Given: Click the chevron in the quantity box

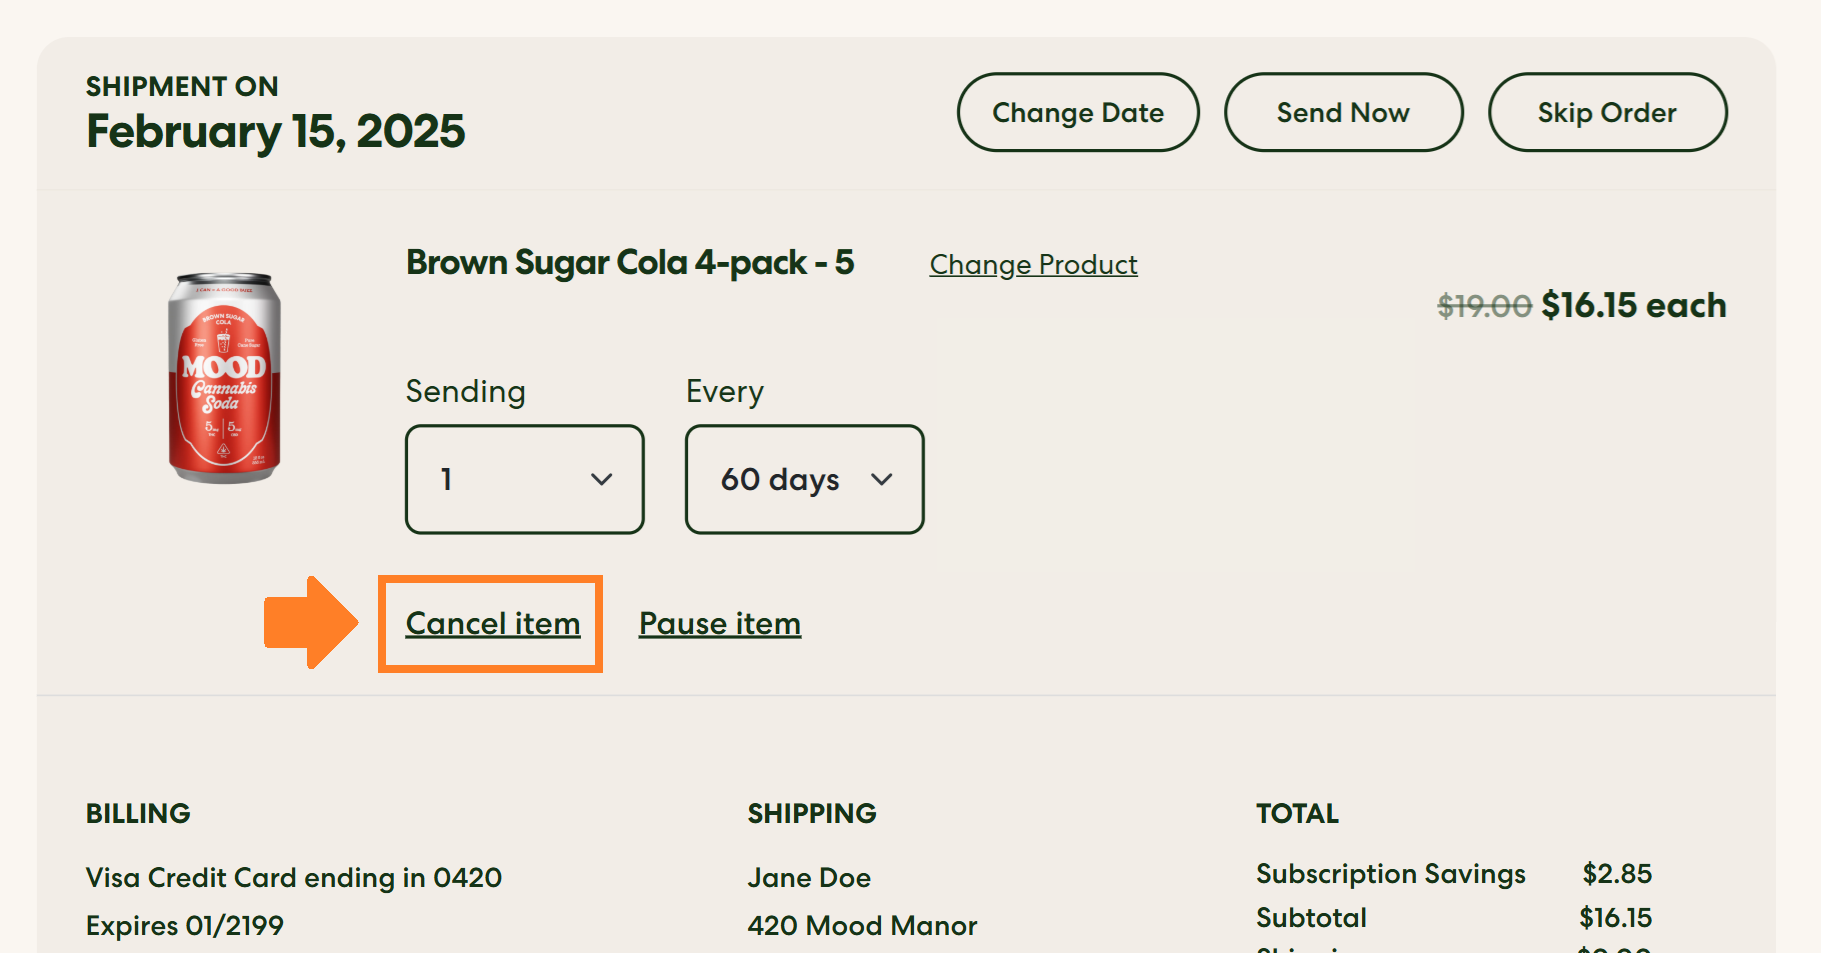Looking at the screenshot, I should pyautogui.click(x=601, y=480).
